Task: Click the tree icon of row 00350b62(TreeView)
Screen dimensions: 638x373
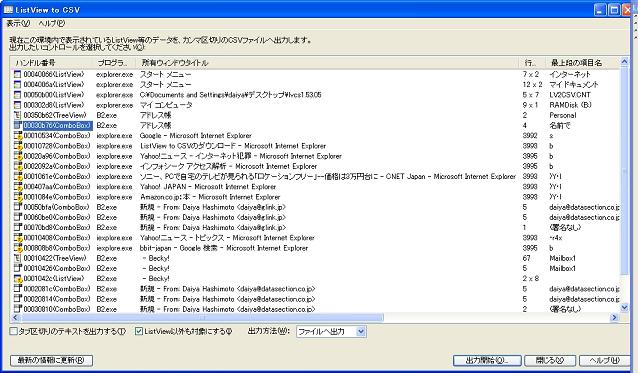Action: pyautogui.click(x=17, y=115)
